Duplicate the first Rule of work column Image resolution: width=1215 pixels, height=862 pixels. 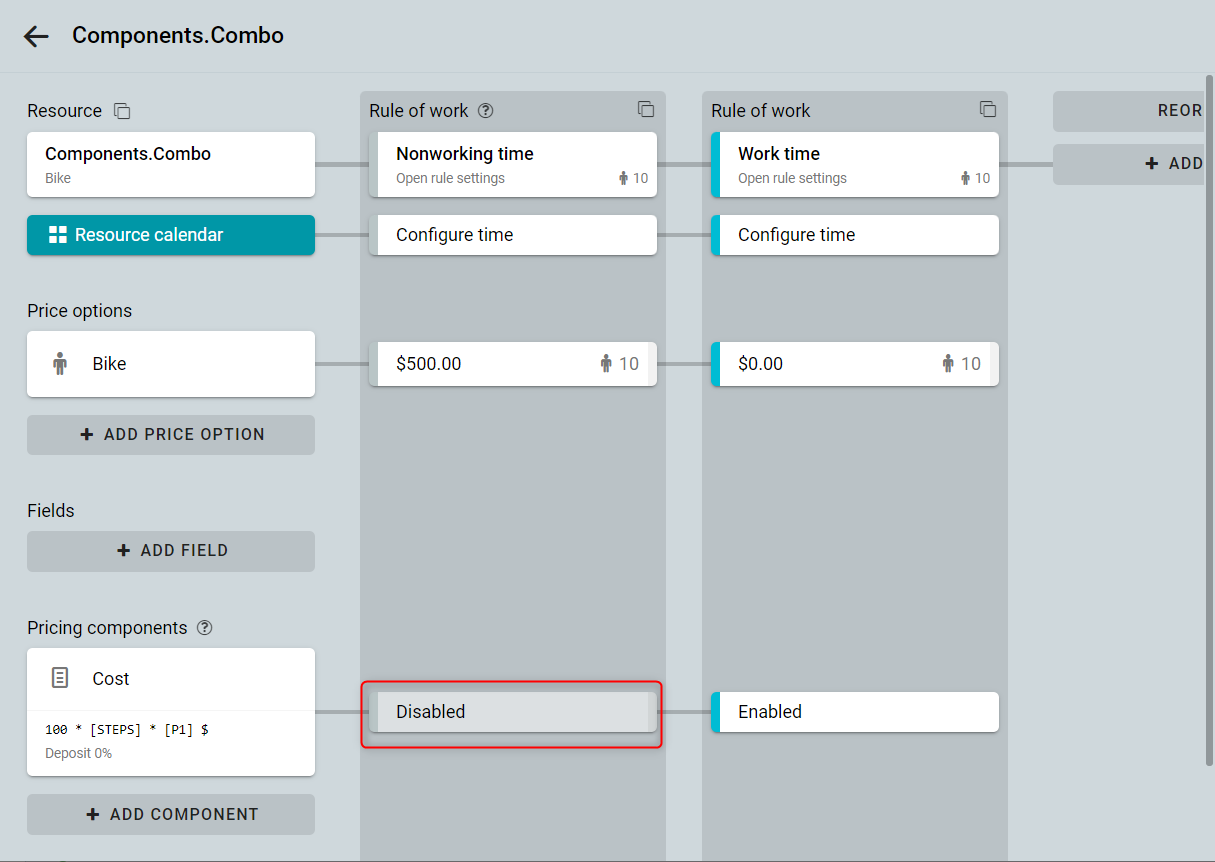pos(646,109)
